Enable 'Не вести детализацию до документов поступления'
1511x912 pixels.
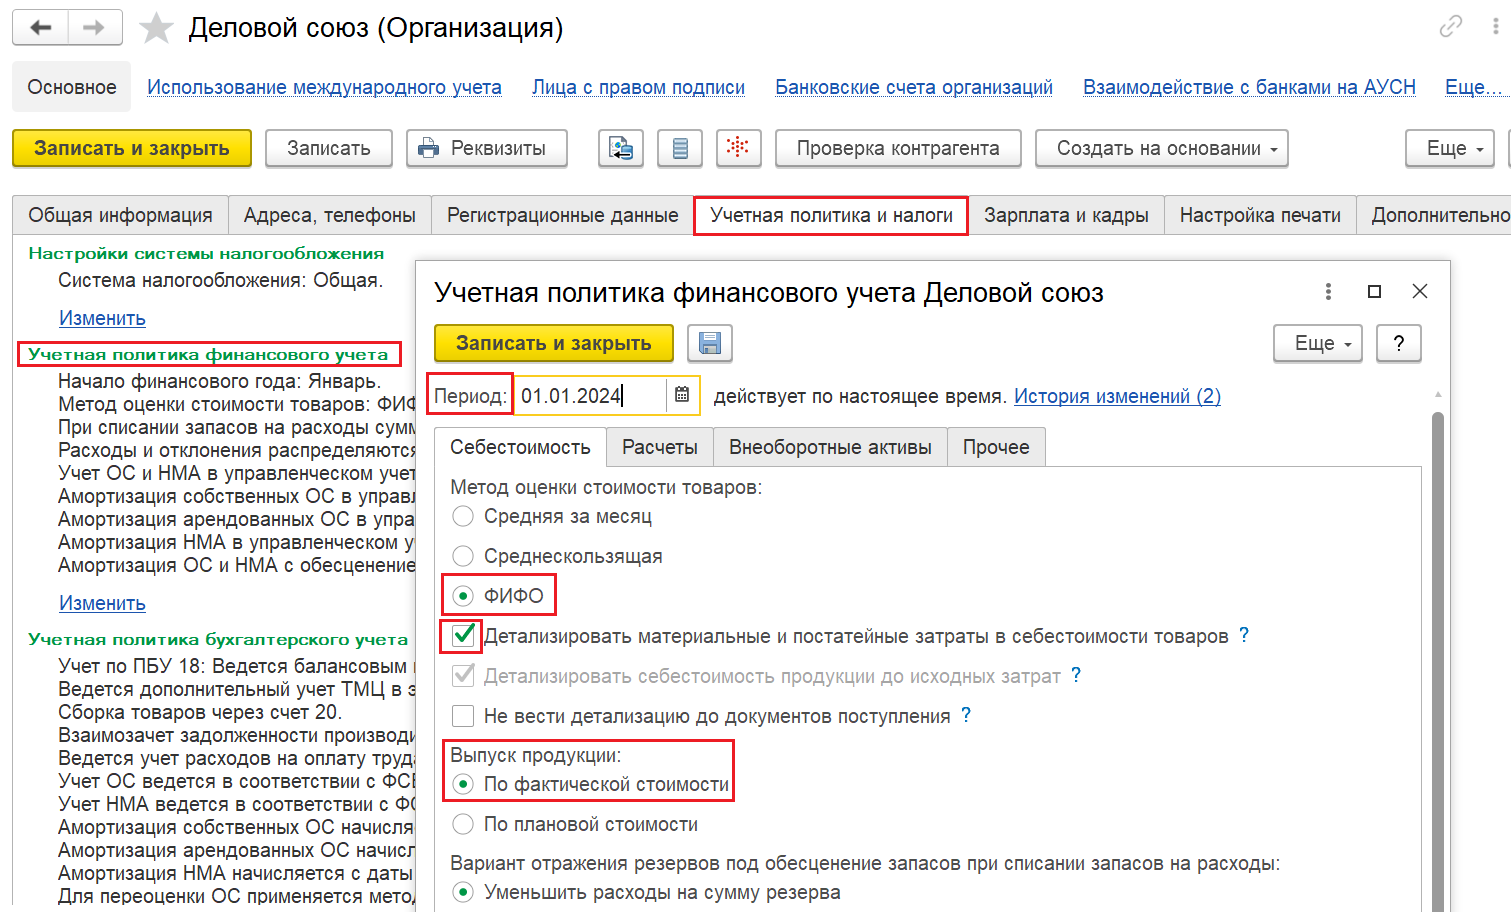click(463, 716)
